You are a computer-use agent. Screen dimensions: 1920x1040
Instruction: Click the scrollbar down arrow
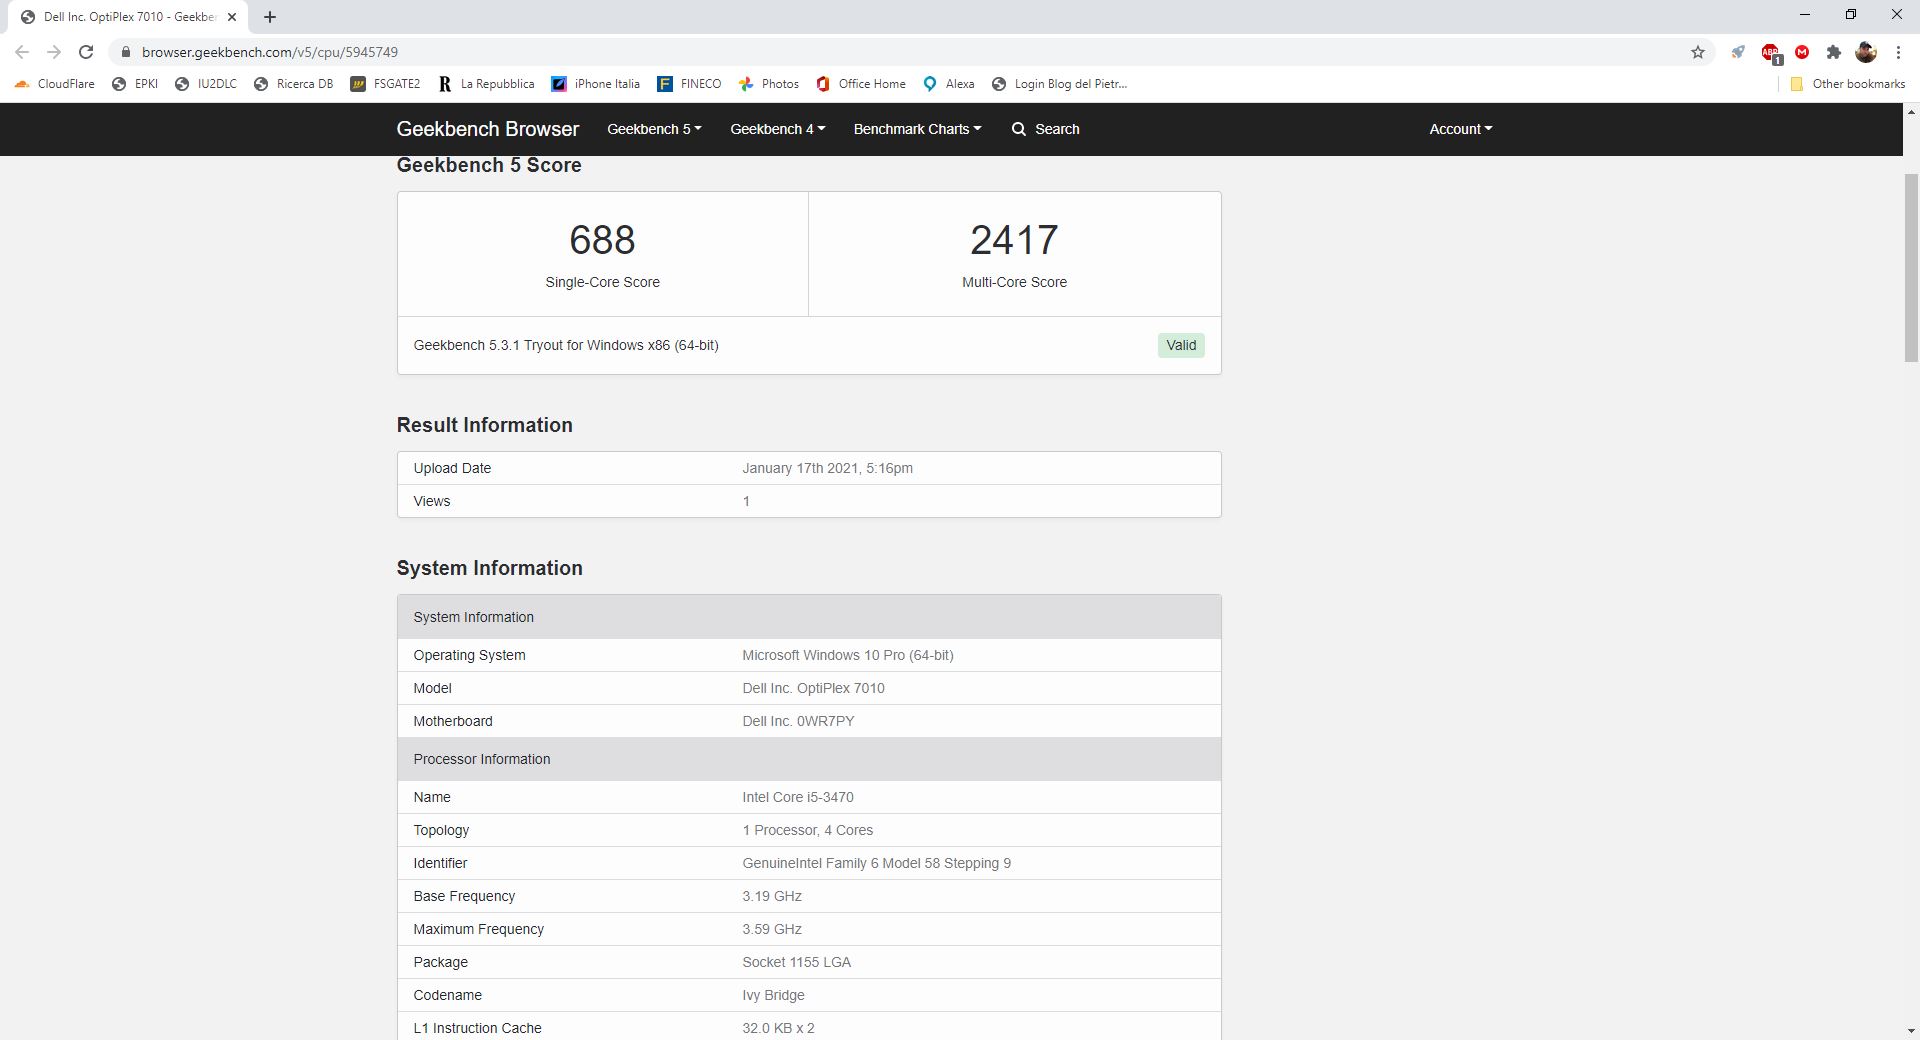[x=1911, y=1031]
